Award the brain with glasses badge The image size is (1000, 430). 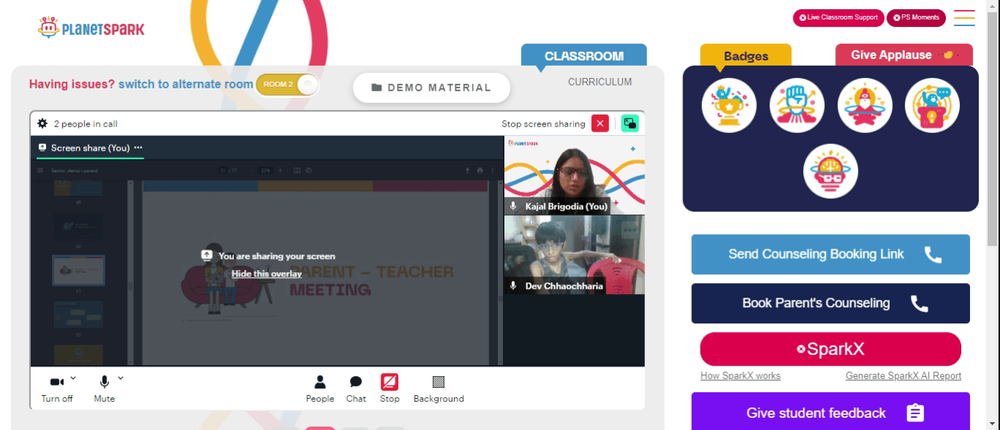tap(830, 171)
